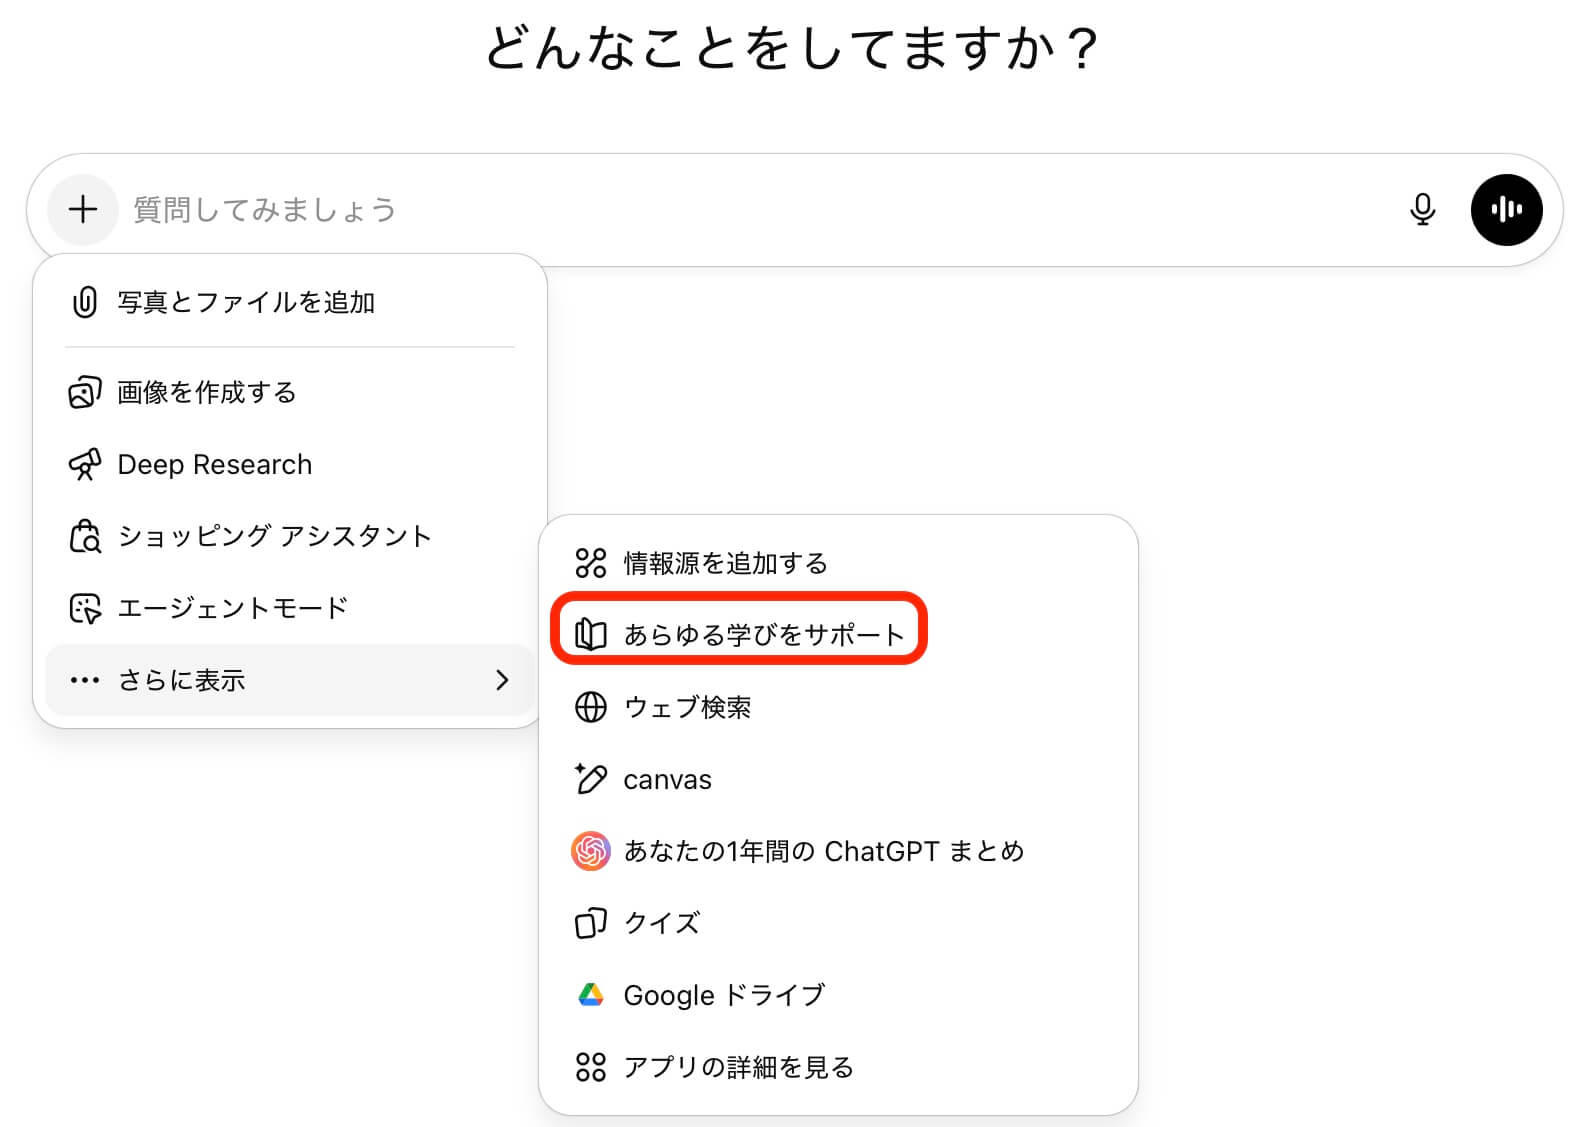Click the globe icon for web search
This screenshot has width=1580, height=1127.
pyautogui.click(x=591, y=707)
